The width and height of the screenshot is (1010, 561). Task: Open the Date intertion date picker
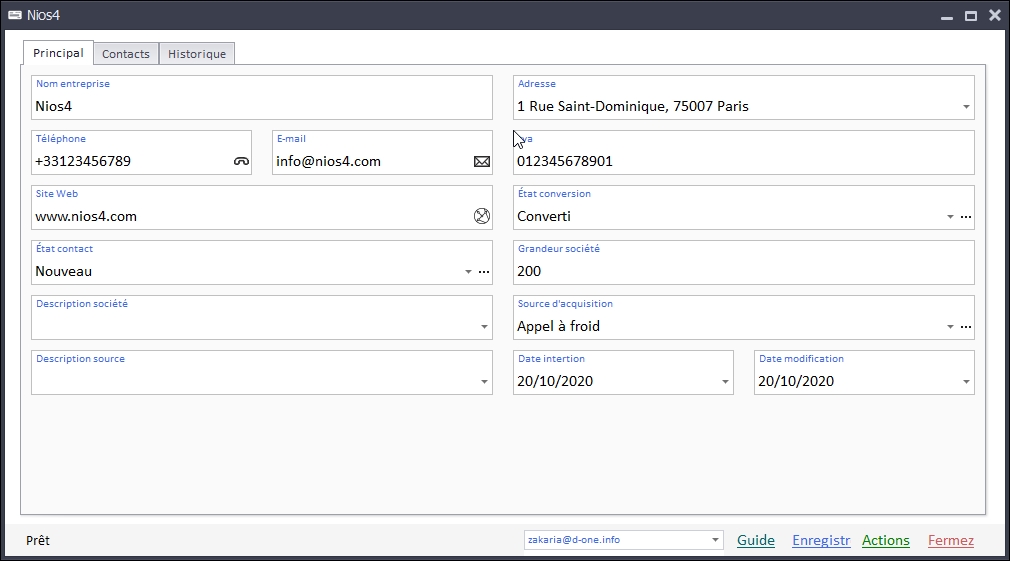[x=725, y=382]
